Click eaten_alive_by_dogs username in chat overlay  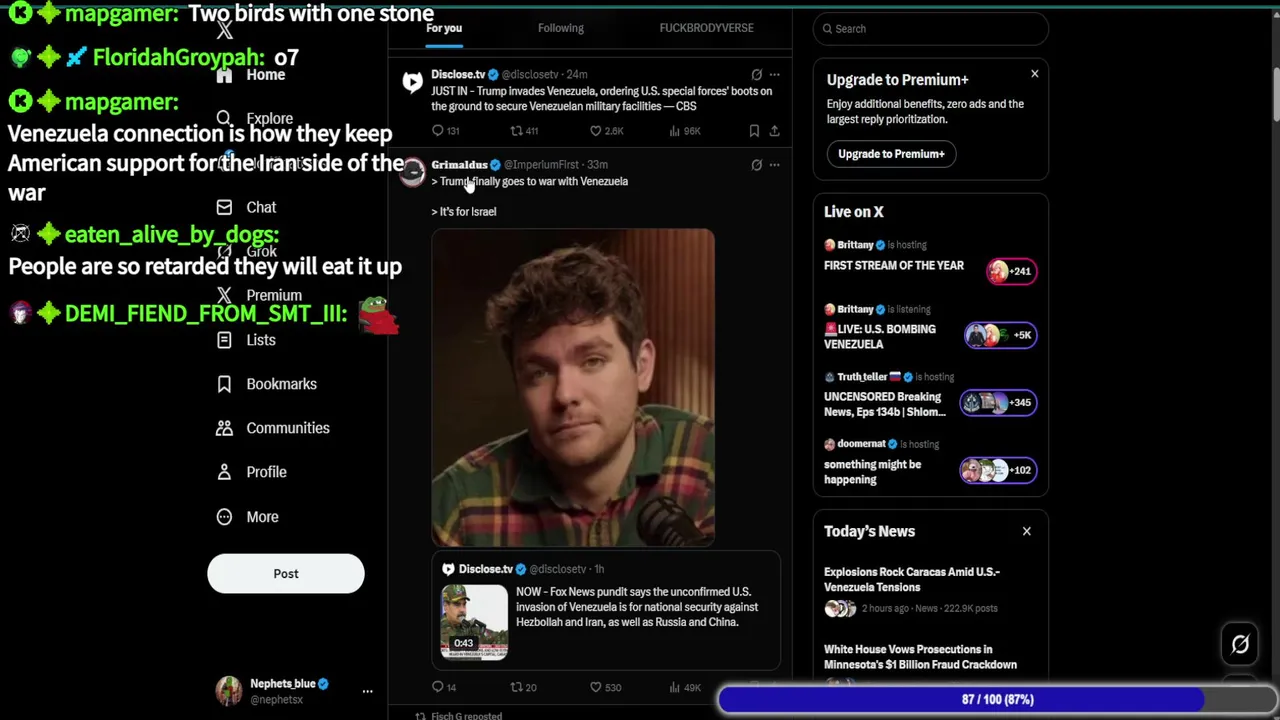[172, 234]
